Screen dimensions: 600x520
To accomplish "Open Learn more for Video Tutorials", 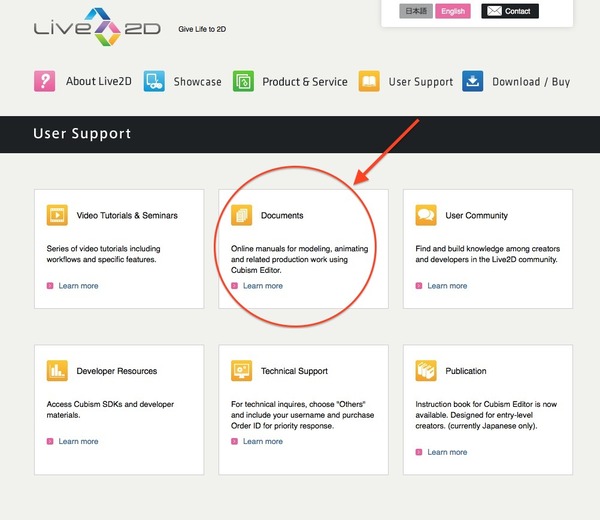I will click(78, 286).
